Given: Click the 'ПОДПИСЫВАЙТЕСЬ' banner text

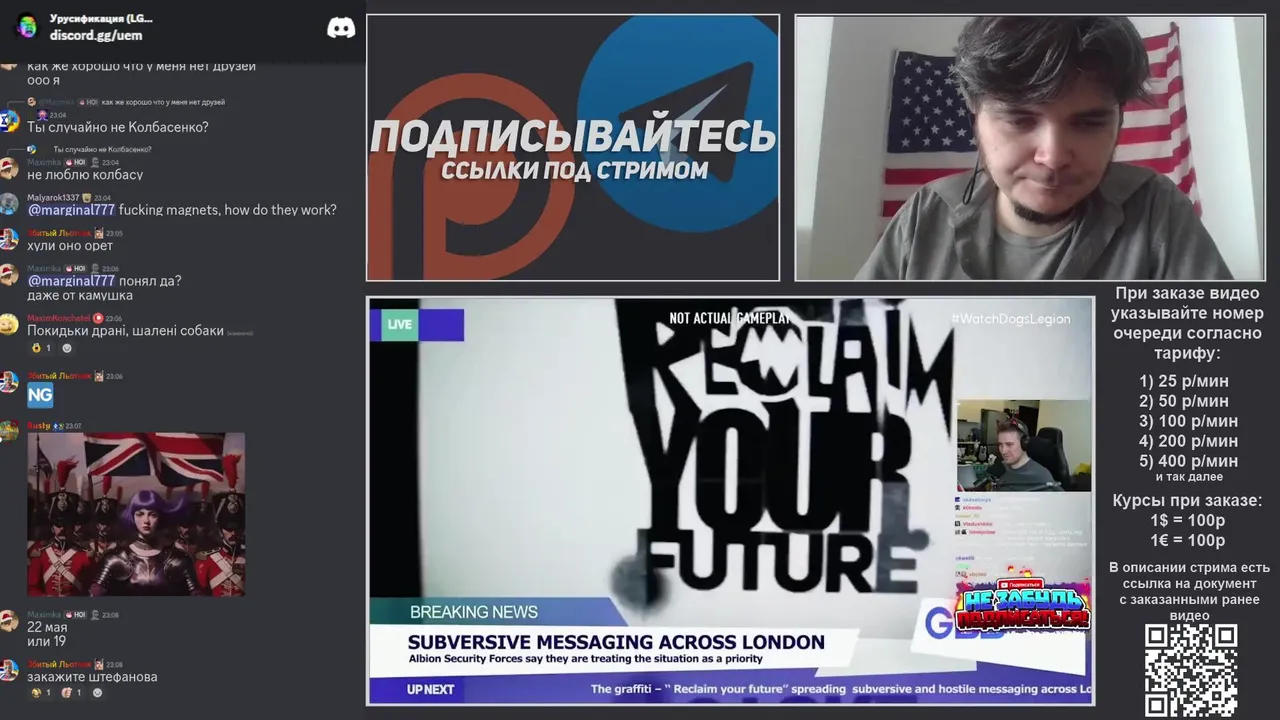Looking at the screenshot, I should click(573, 136).
